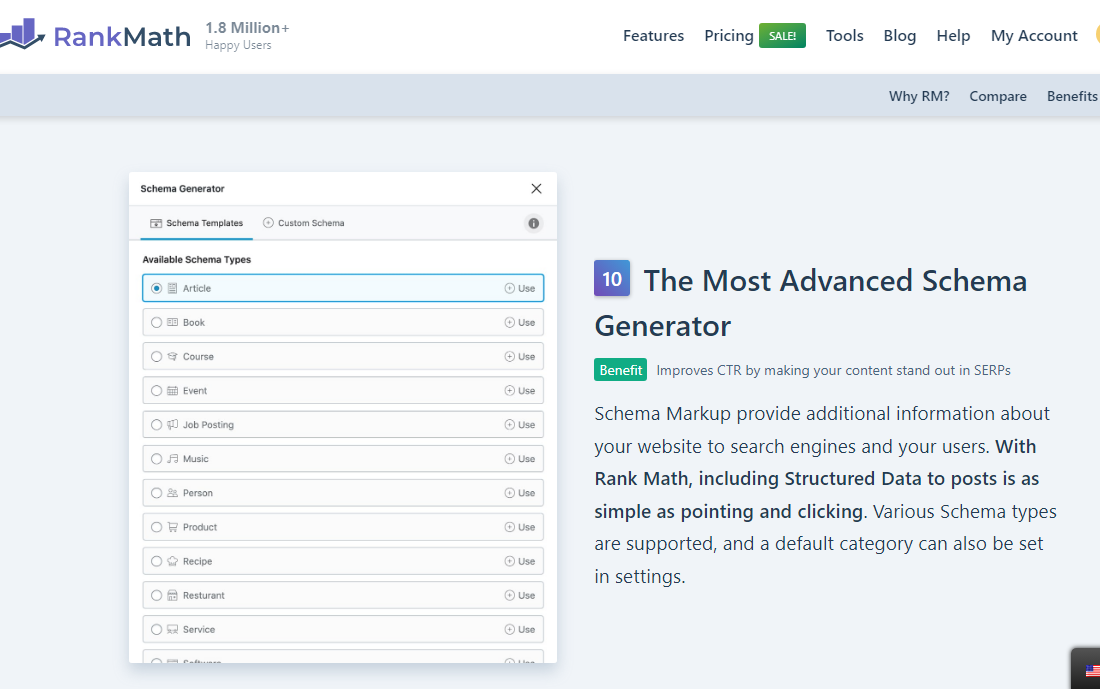Screen dimensions: 1100x689
Task: Click the language flag selector
Action: click(x=1092, y=670)
